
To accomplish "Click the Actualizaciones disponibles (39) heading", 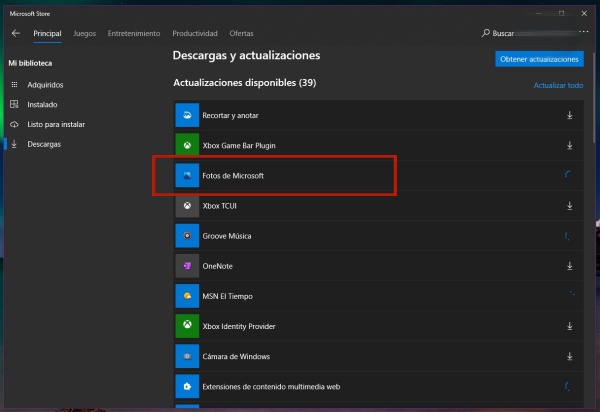I will coord(245,83).
